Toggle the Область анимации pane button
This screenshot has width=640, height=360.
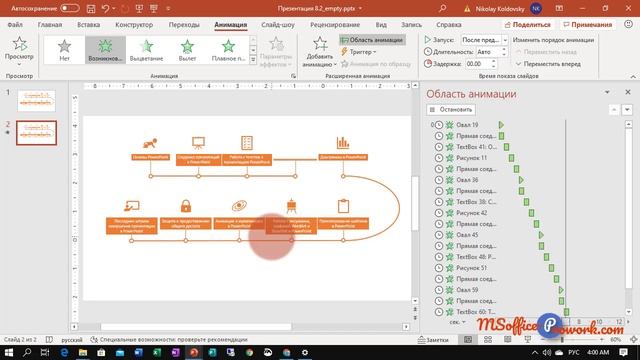click(372, 40)
